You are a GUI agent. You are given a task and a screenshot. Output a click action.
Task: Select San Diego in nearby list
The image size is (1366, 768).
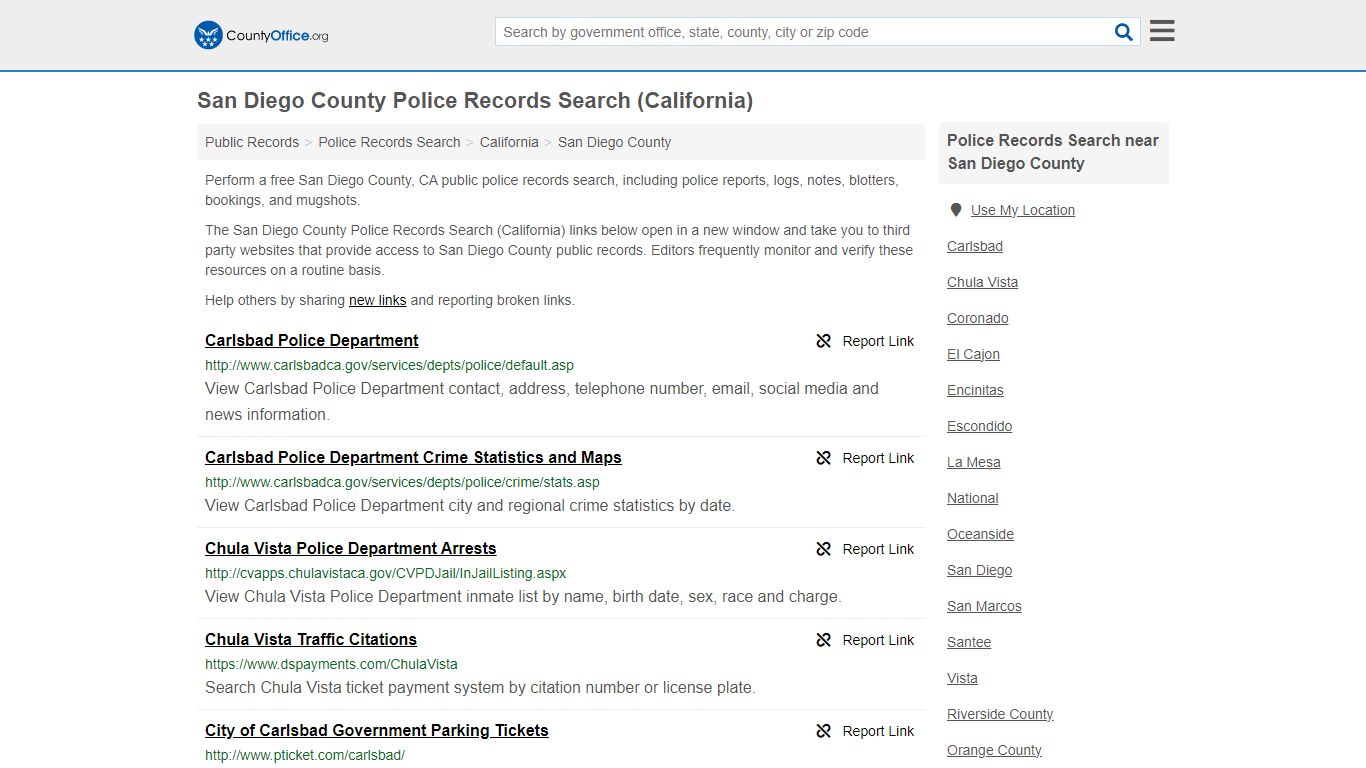[980, 570]
